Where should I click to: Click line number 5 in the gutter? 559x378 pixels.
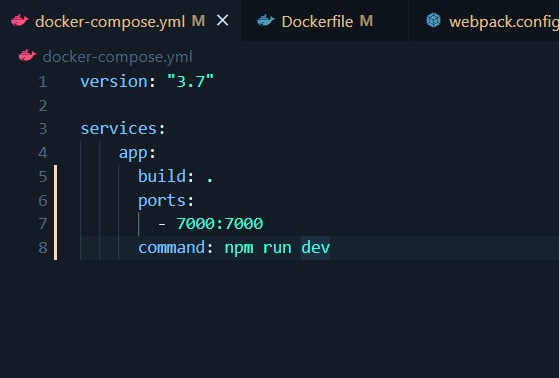click(43, 177)
